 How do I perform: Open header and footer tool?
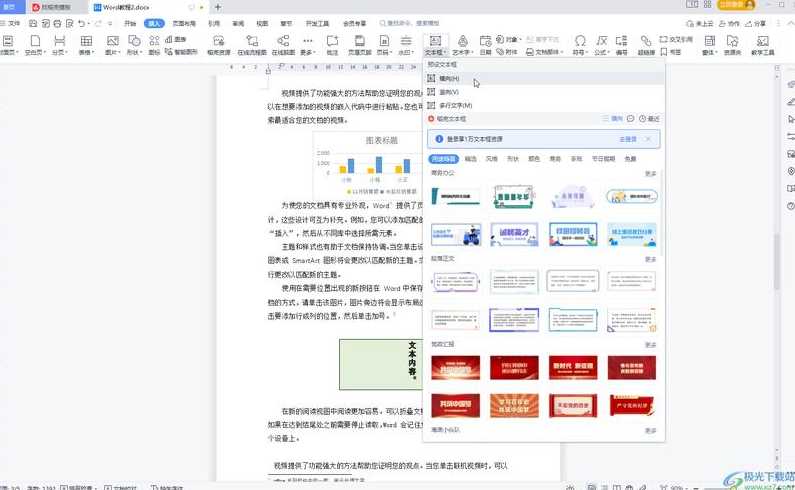359,45
